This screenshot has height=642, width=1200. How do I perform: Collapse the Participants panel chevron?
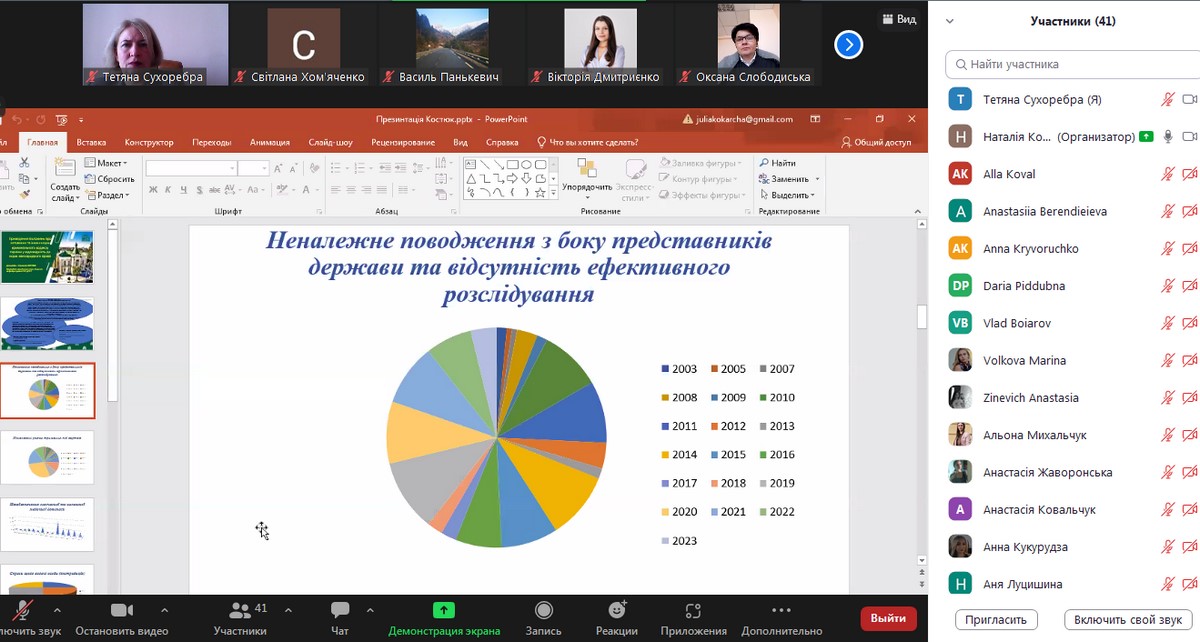(950, 21)
